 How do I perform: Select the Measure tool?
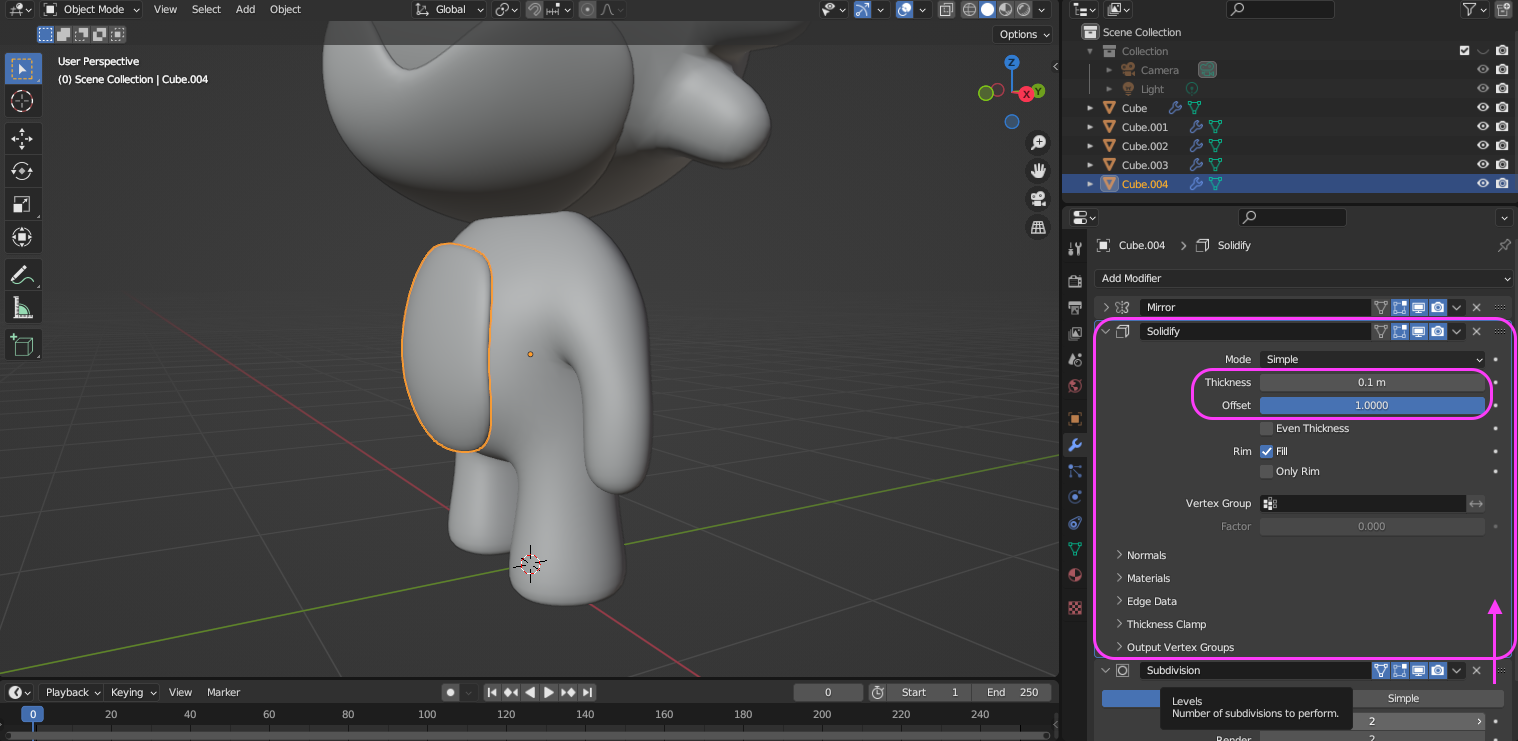click(22, 307)
